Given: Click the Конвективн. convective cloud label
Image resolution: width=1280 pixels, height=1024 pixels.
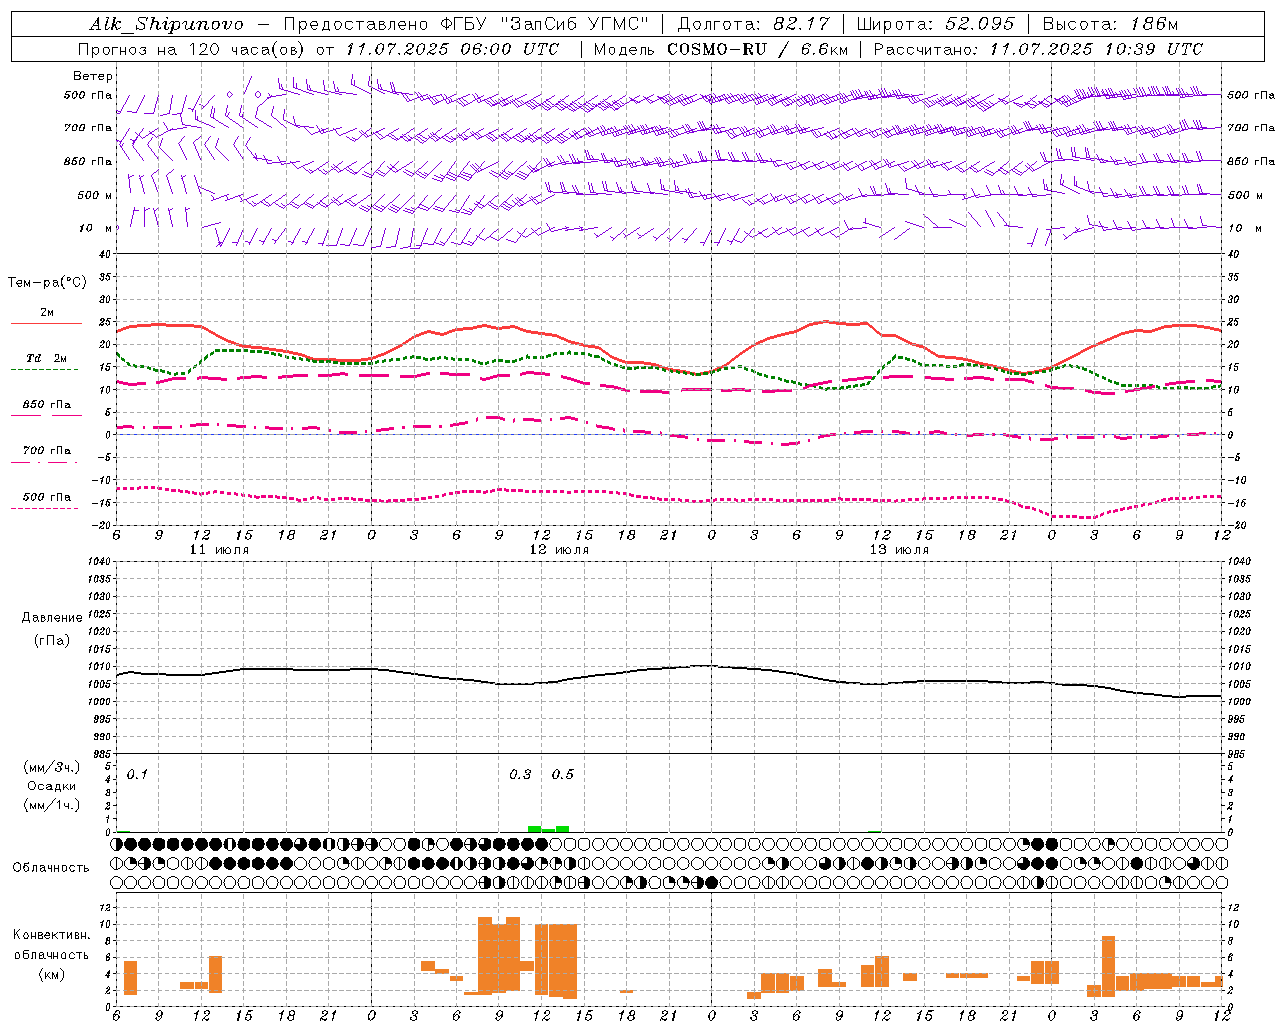Looking at the screenshot, I should pyautogui.click(x=51, y=935).
